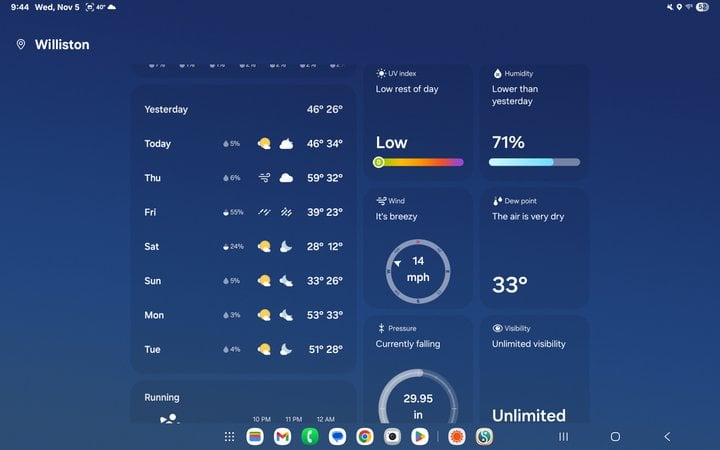This screenshot has height=450, width=720.
Task: Select the Today forecast row
Action: pyautogui.click(x=243, y=144)
